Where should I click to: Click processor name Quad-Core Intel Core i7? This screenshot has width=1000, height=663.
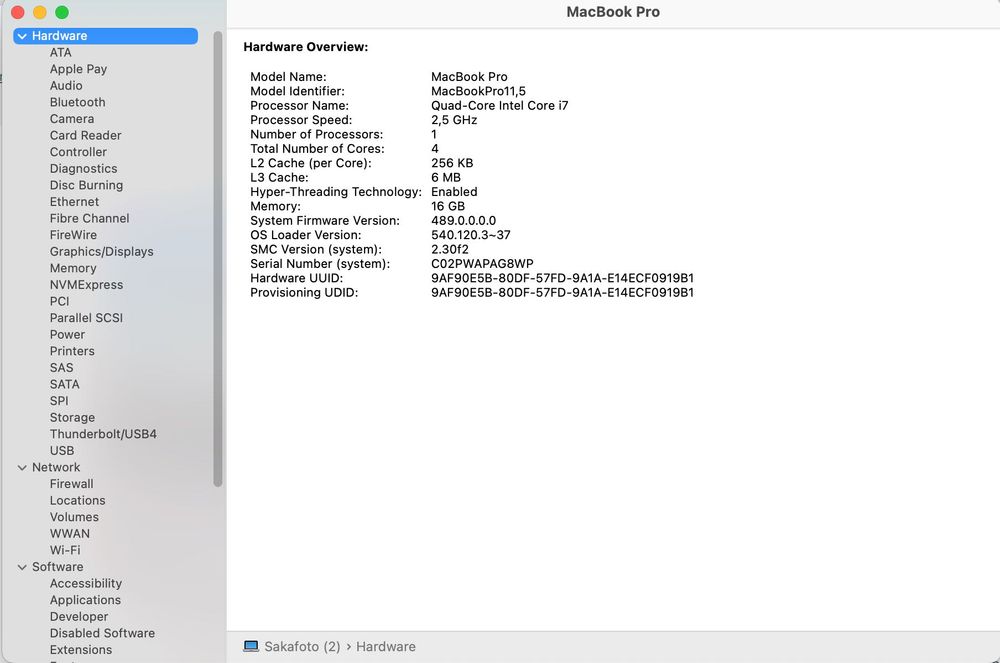[x=499, y=106]
